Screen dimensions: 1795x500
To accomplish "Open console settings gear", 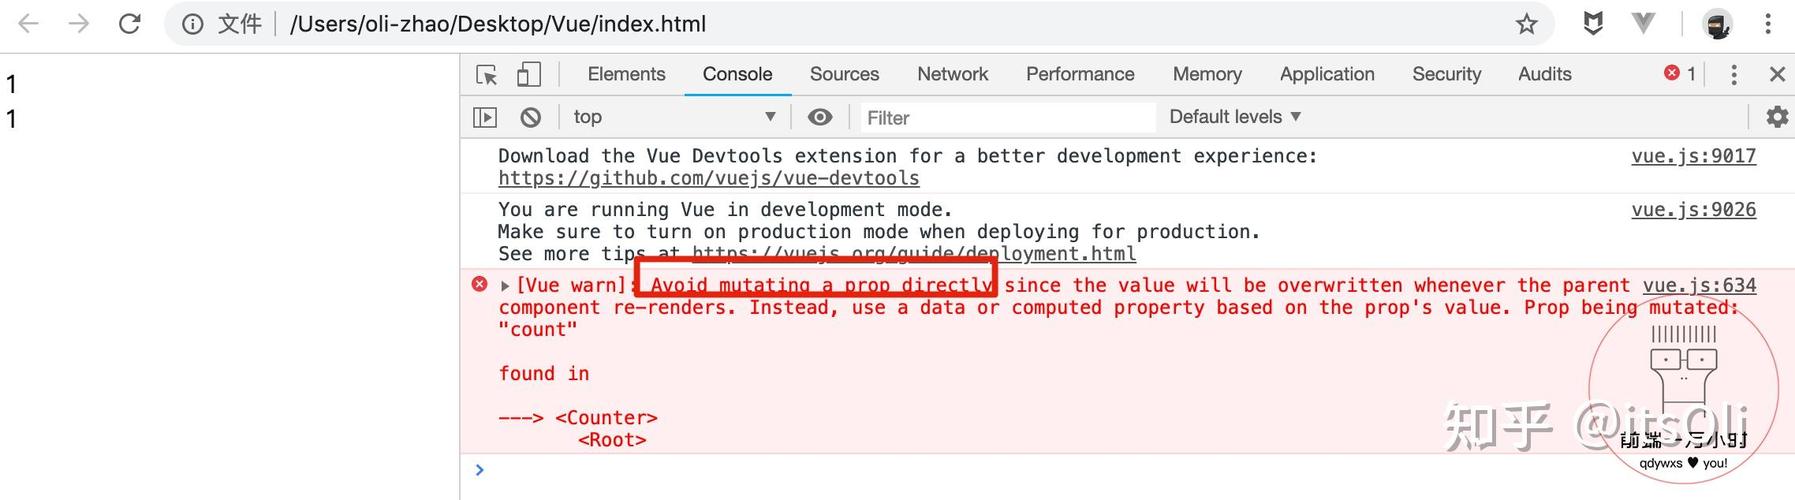I will (x=1777, y=117).
